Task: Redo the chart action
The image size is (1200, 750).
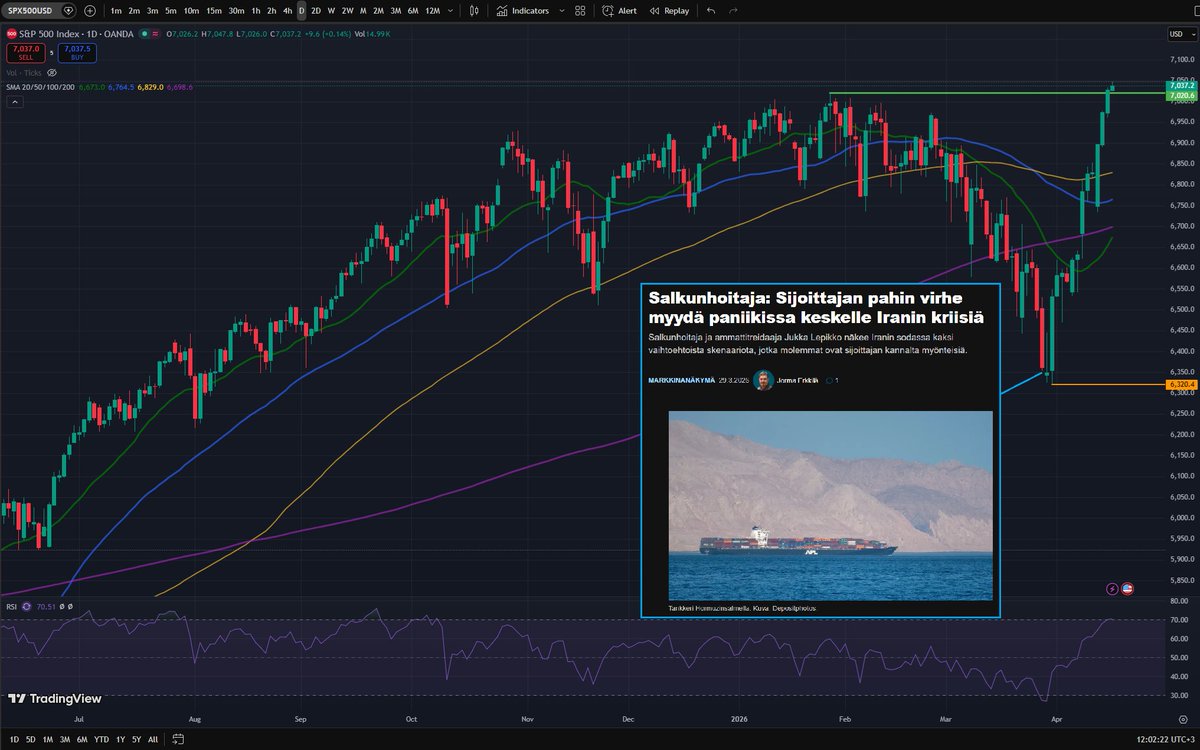Action: point(734,11)
